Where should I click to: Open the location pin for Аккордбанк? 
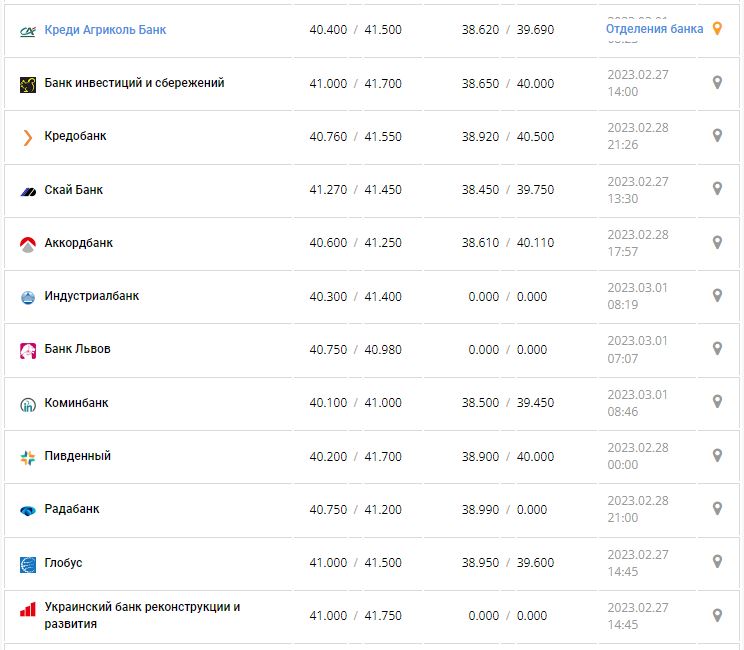[717, 242]
